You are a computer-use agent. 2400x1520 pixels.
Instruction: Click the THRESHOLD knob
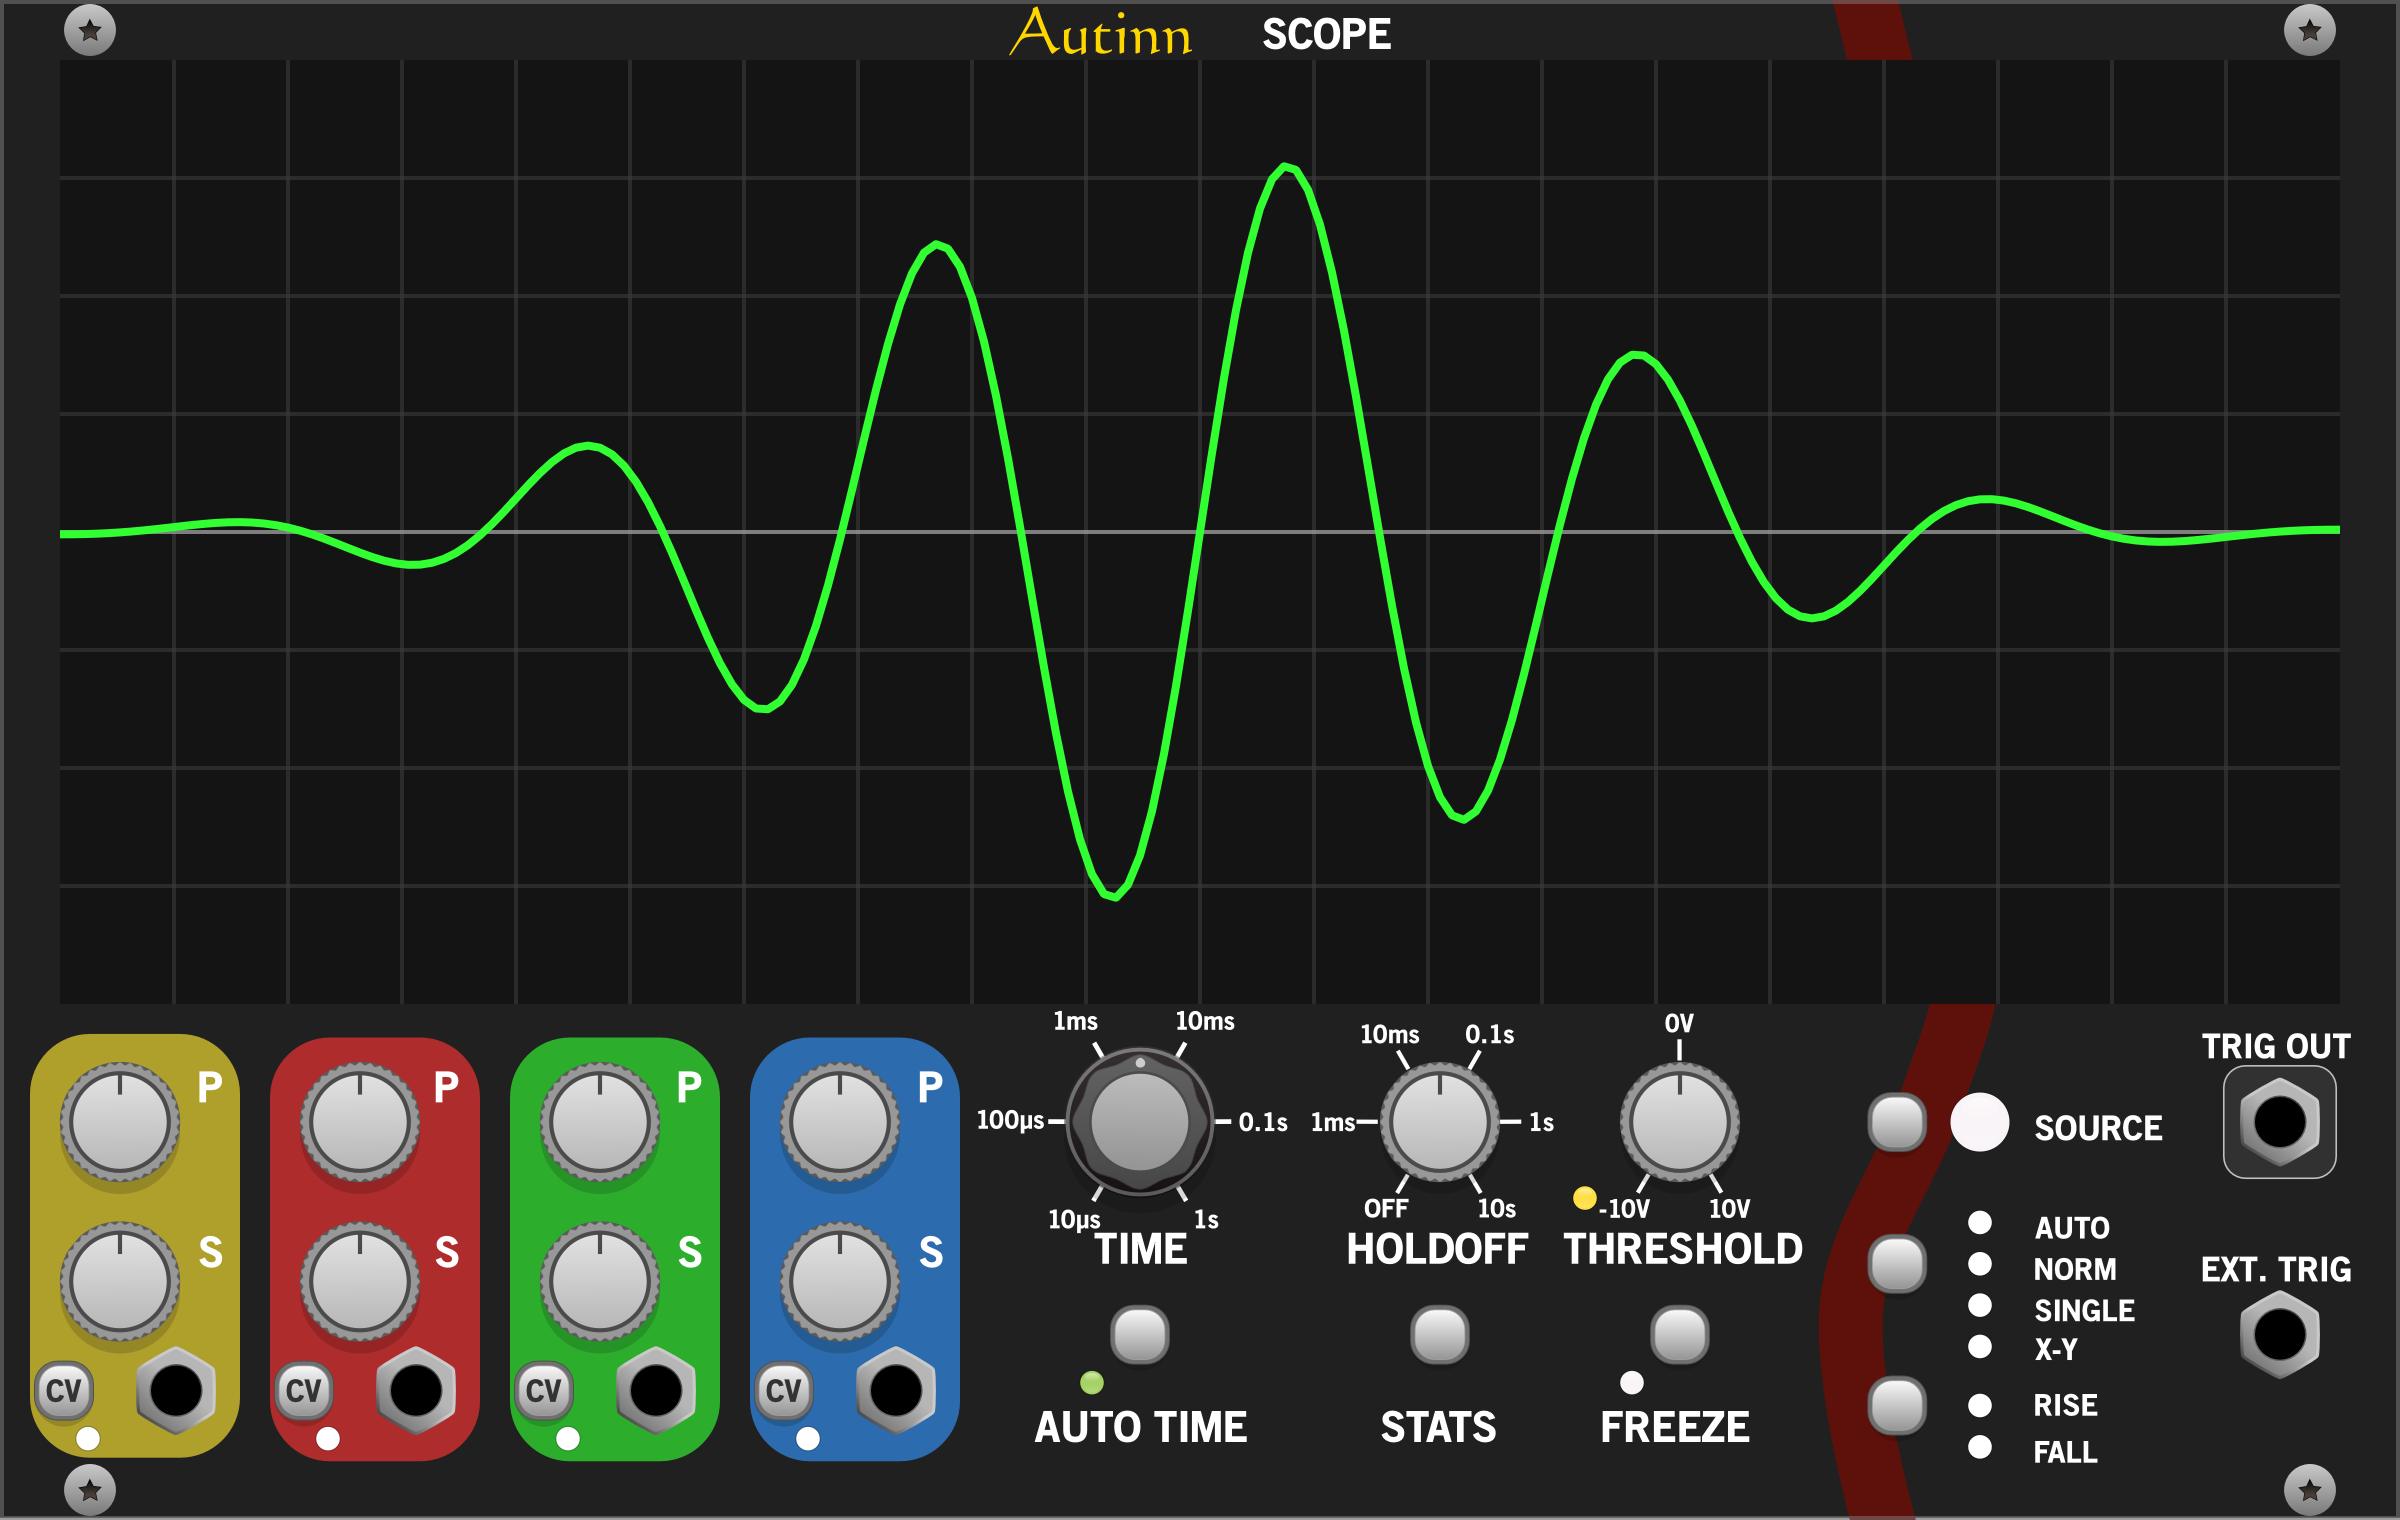1679,1122
